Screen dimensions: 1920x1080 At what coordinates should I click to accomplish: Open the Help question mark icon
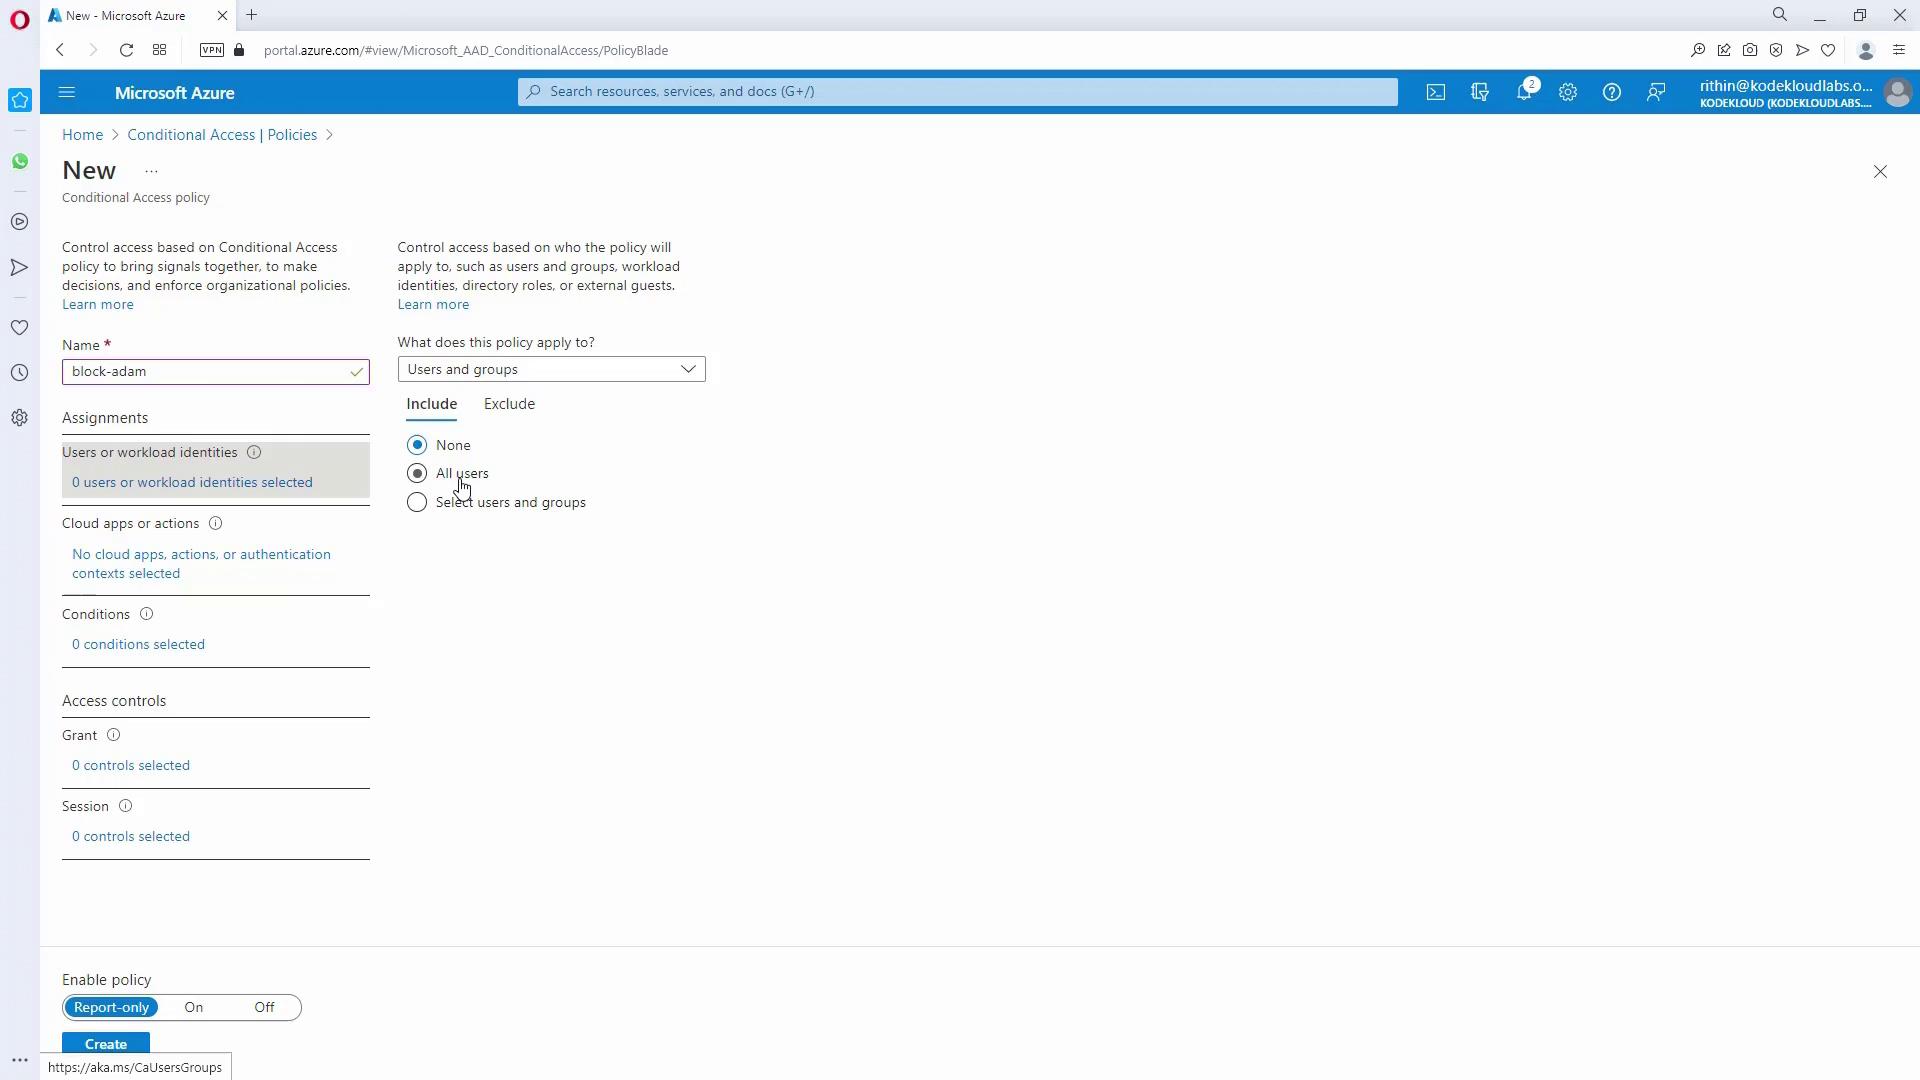[x=1611, y=92]
